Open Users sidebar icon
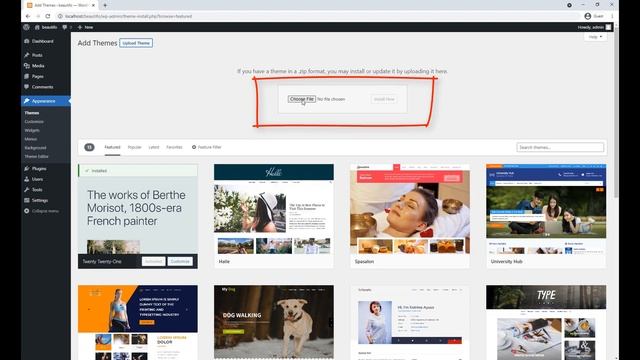This screenshot has width=640, height=360. [27, 179]
